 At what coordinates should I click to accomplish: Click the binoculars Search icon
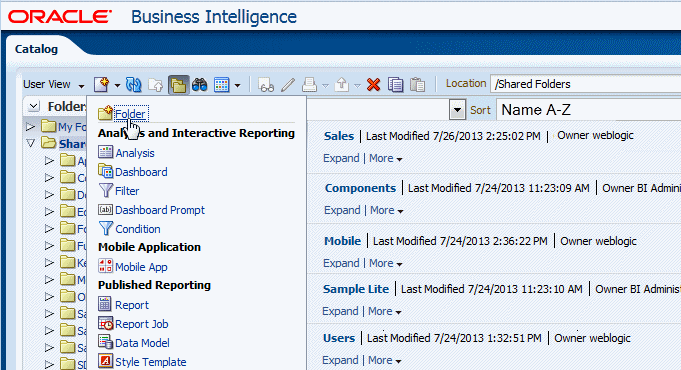point(200,85)
